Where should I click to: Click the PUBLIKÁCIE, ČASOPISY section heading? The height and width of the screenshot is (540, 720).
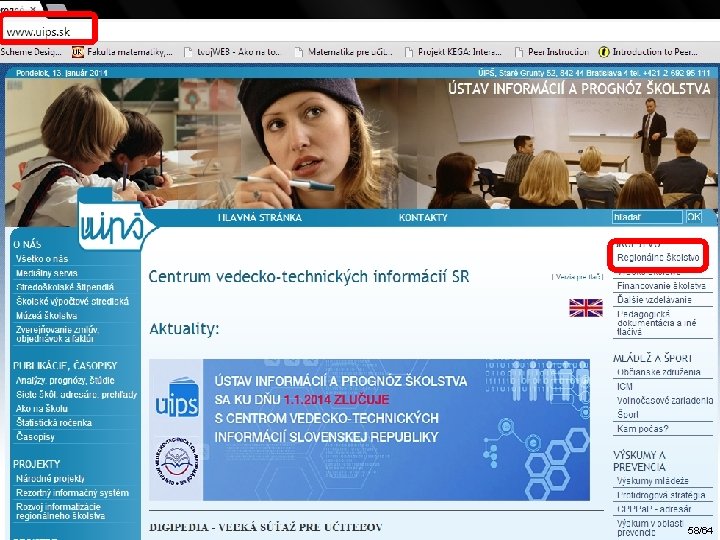click(x=65, y=366)
